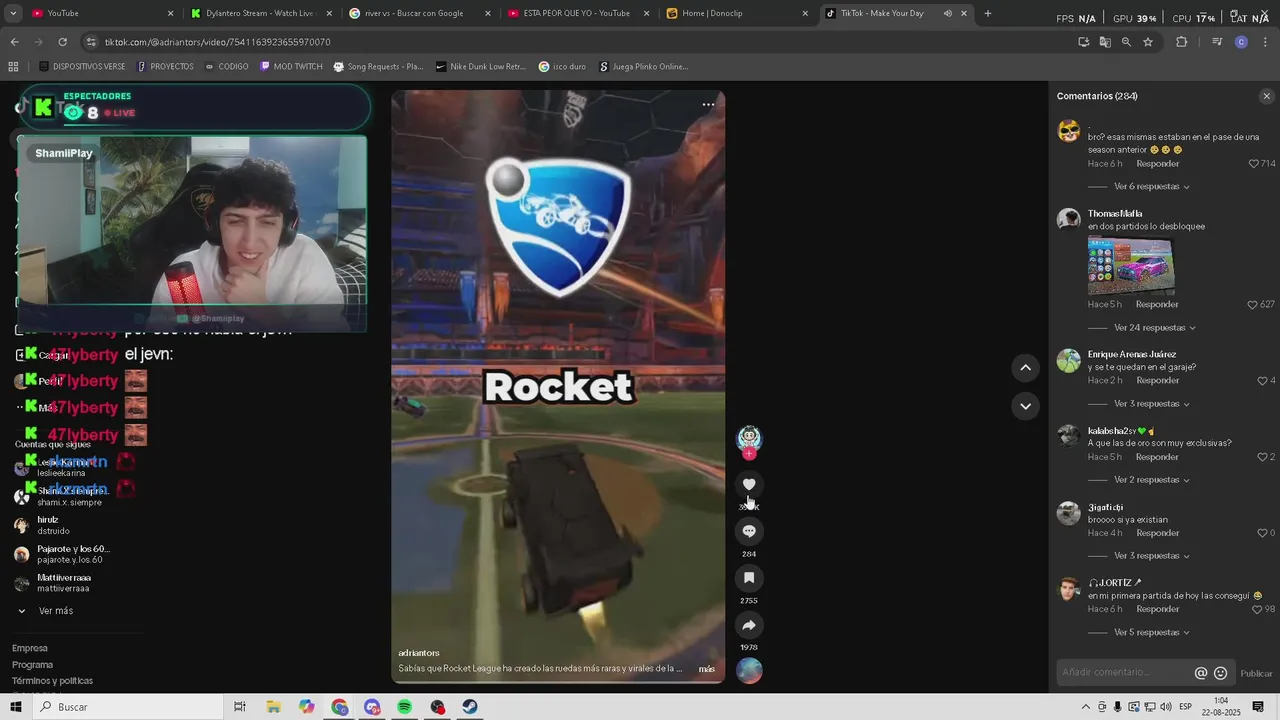The width and height of the screenshot is (1280, 720).
Task: Click Responder on J.ORTIZ's comment
Action: [x=1157, y=609]
